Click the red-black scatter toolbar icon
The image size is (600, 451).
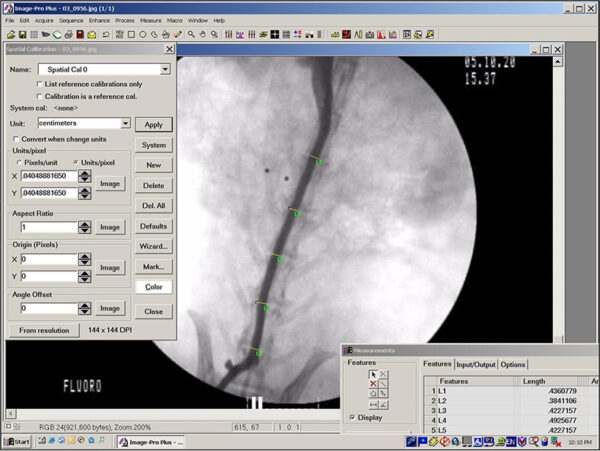point(347,35)
